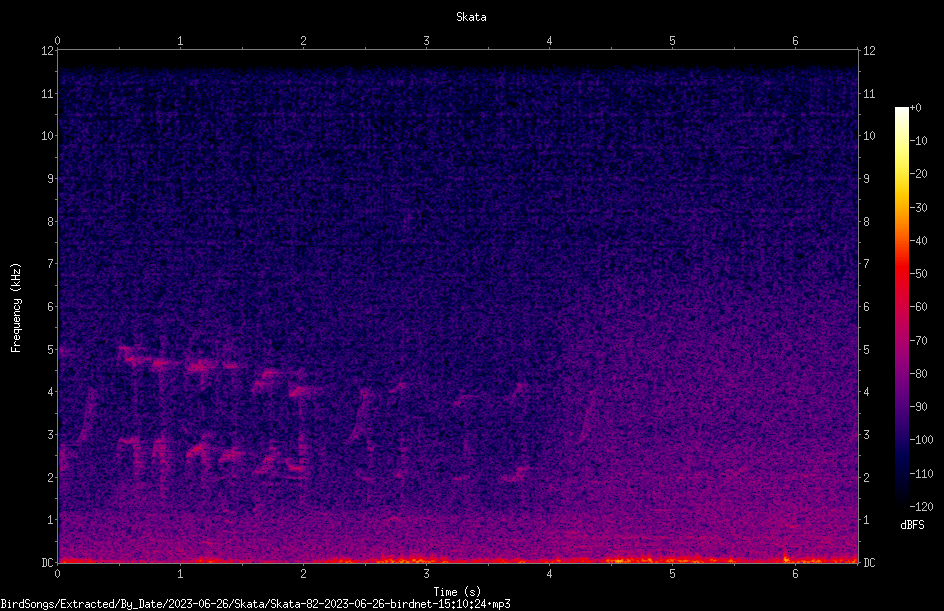The image size is (944, 611).
Task: Click the "12" label on the left frequency axis
Action: pos(47,51)
